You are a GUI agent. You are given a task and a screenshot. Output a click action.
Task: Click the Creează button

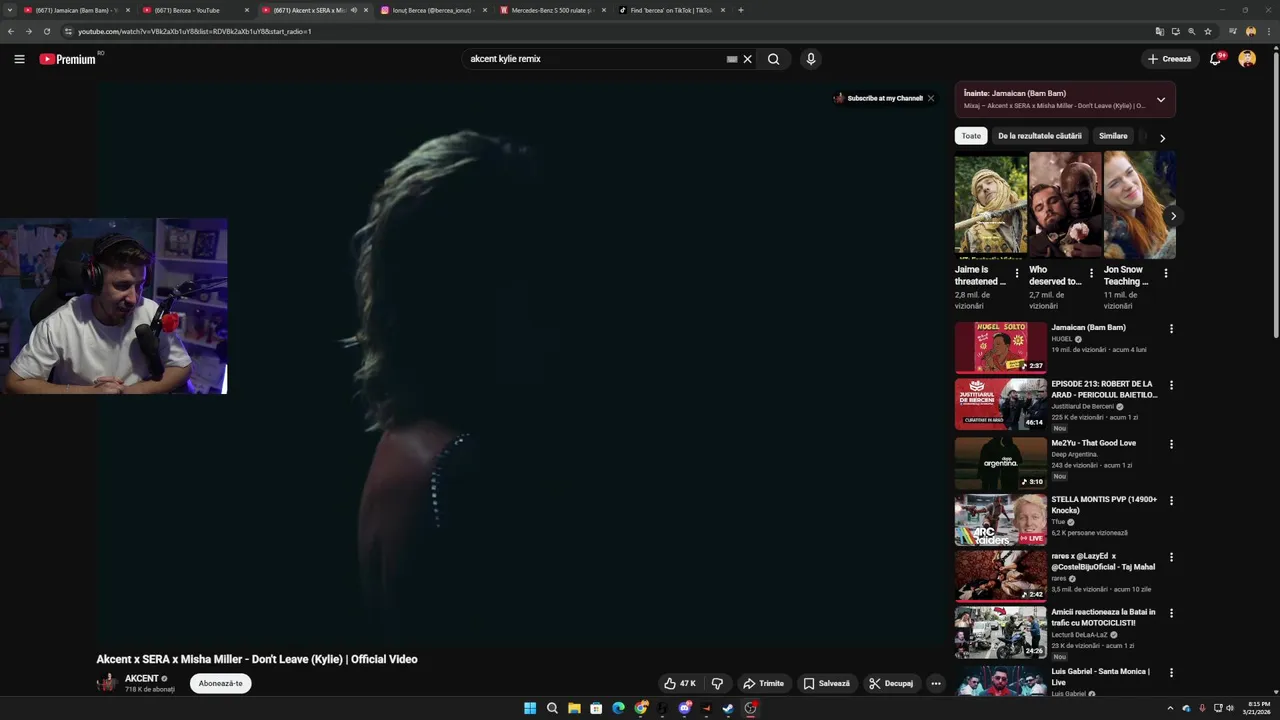pyautogui.click(x=1170, y=59)
